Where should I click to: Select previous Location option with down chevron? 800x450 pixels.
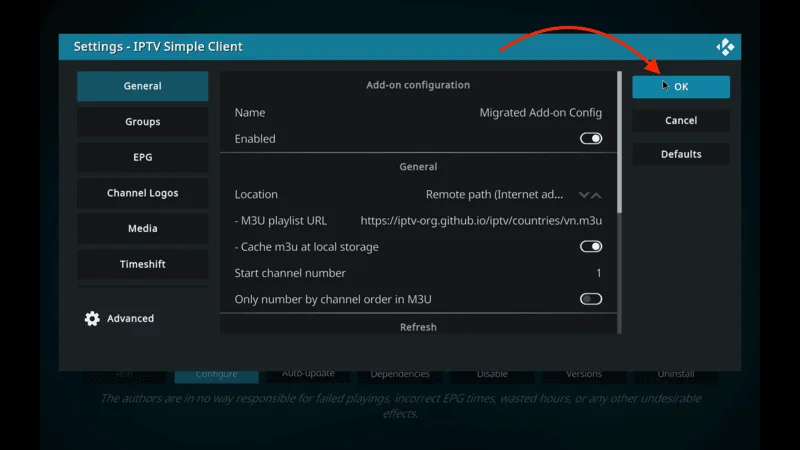584,195
